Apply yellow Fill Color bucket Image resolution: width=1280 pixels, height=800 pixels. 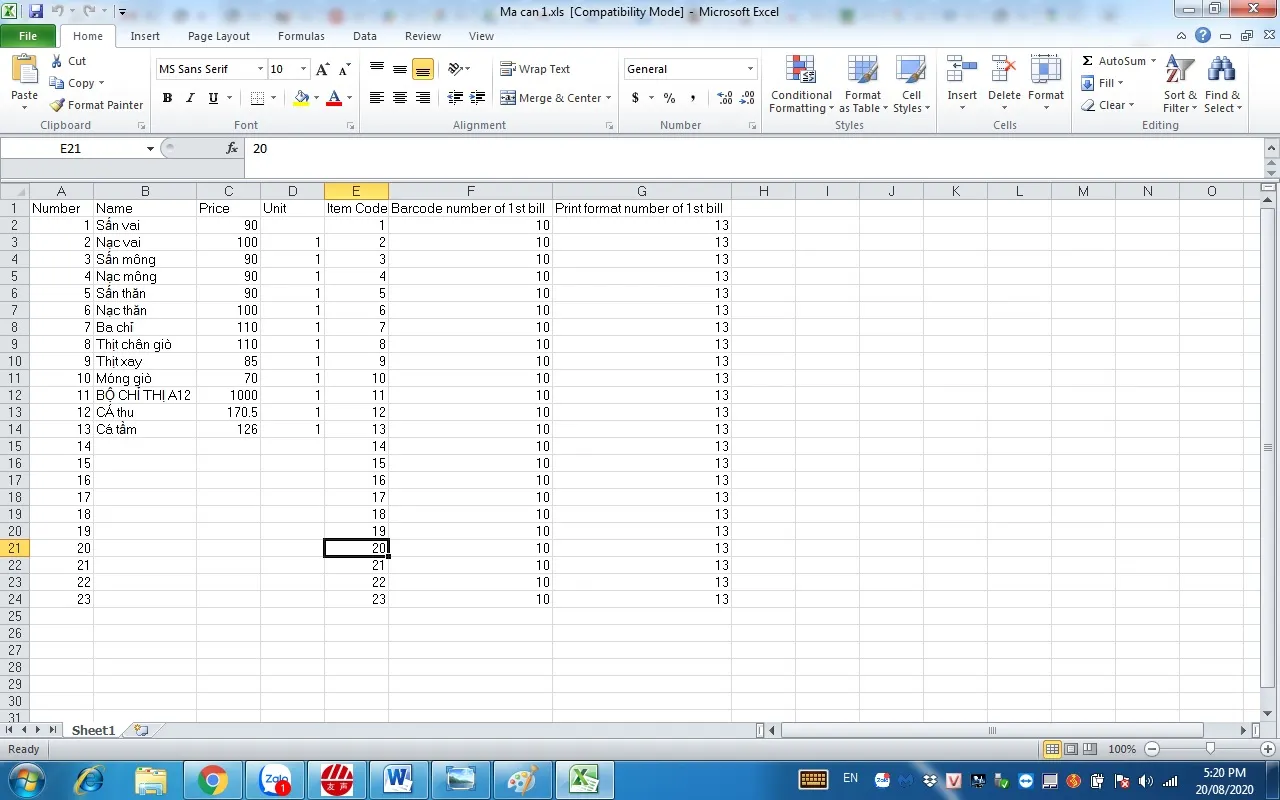click(x=301, y=98)
